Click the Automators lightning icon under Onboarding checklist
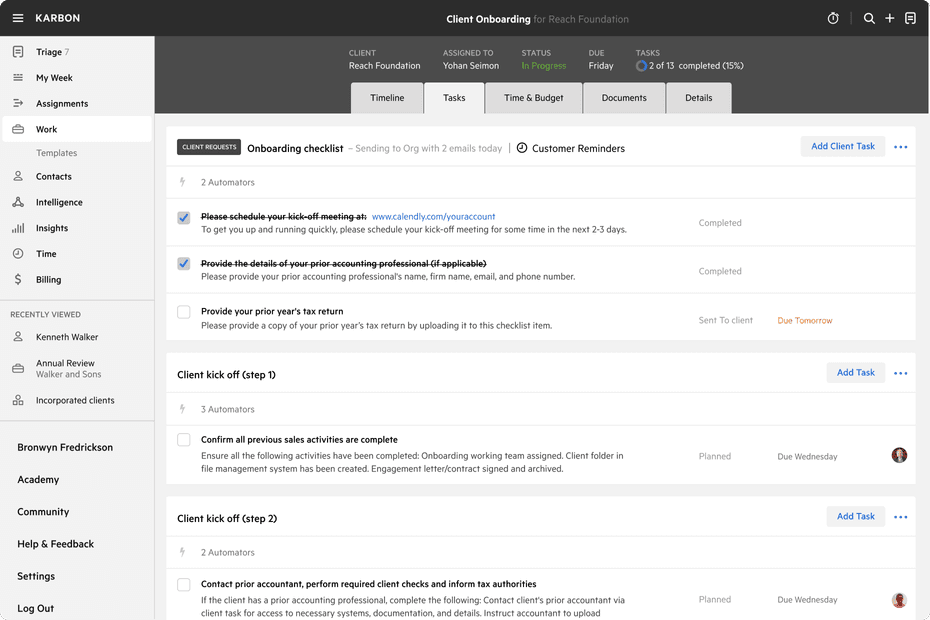This screenshot has width=930, height=620. 183,182
